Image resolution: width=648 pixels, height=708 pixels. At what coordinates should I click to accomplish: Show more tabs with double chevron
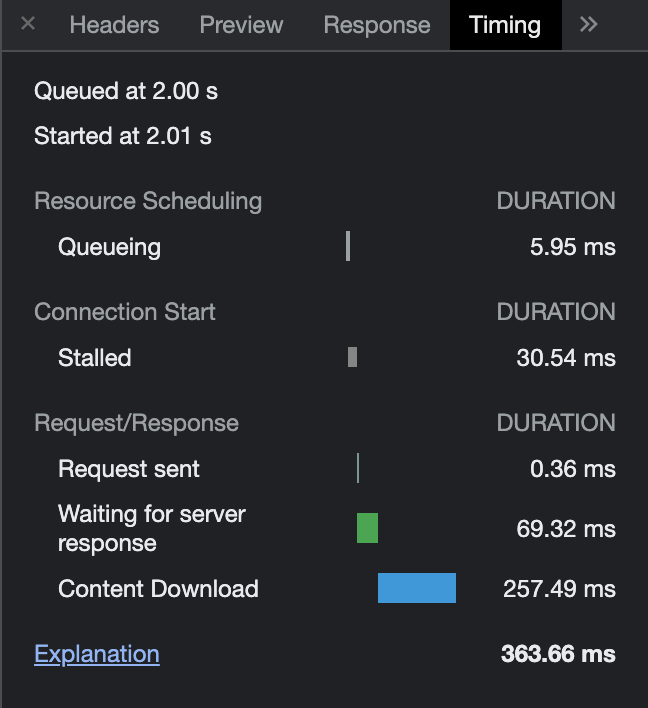[x=588, y=24]
